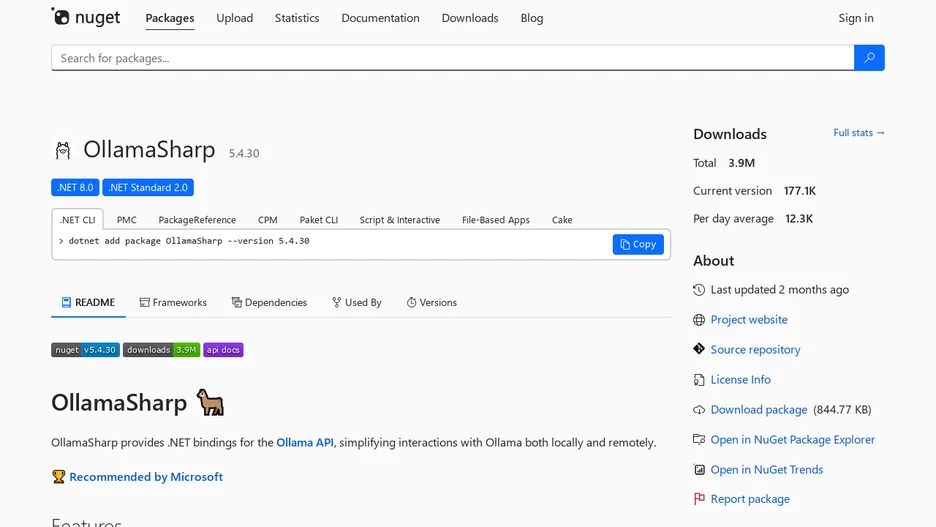Open the Dependencies tab
Image resolution: width=936 pixels, height=527 pixels.
[x=269, y=303]
